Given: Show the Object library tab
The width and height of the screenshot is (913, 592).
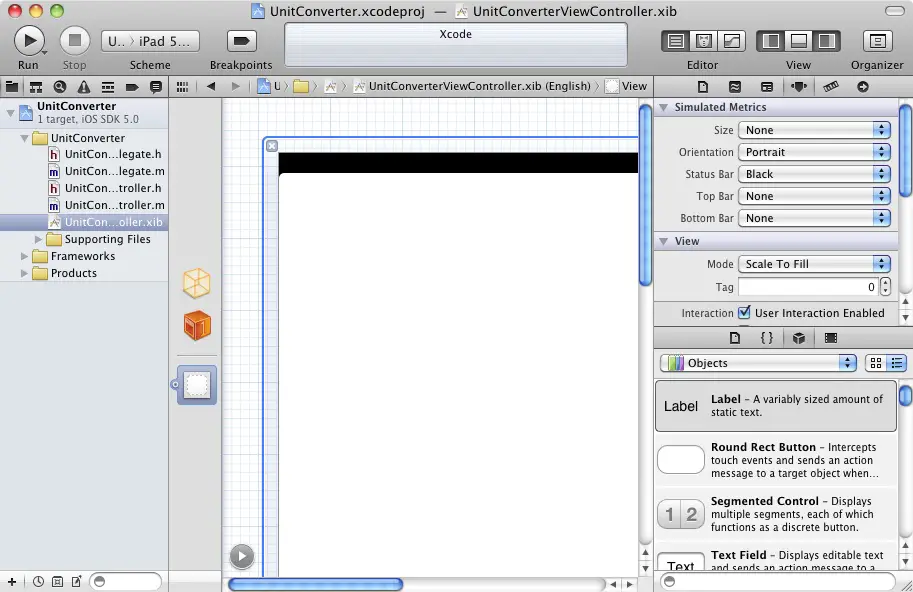Looking at the screenshot, I should [x=798, y=338].
